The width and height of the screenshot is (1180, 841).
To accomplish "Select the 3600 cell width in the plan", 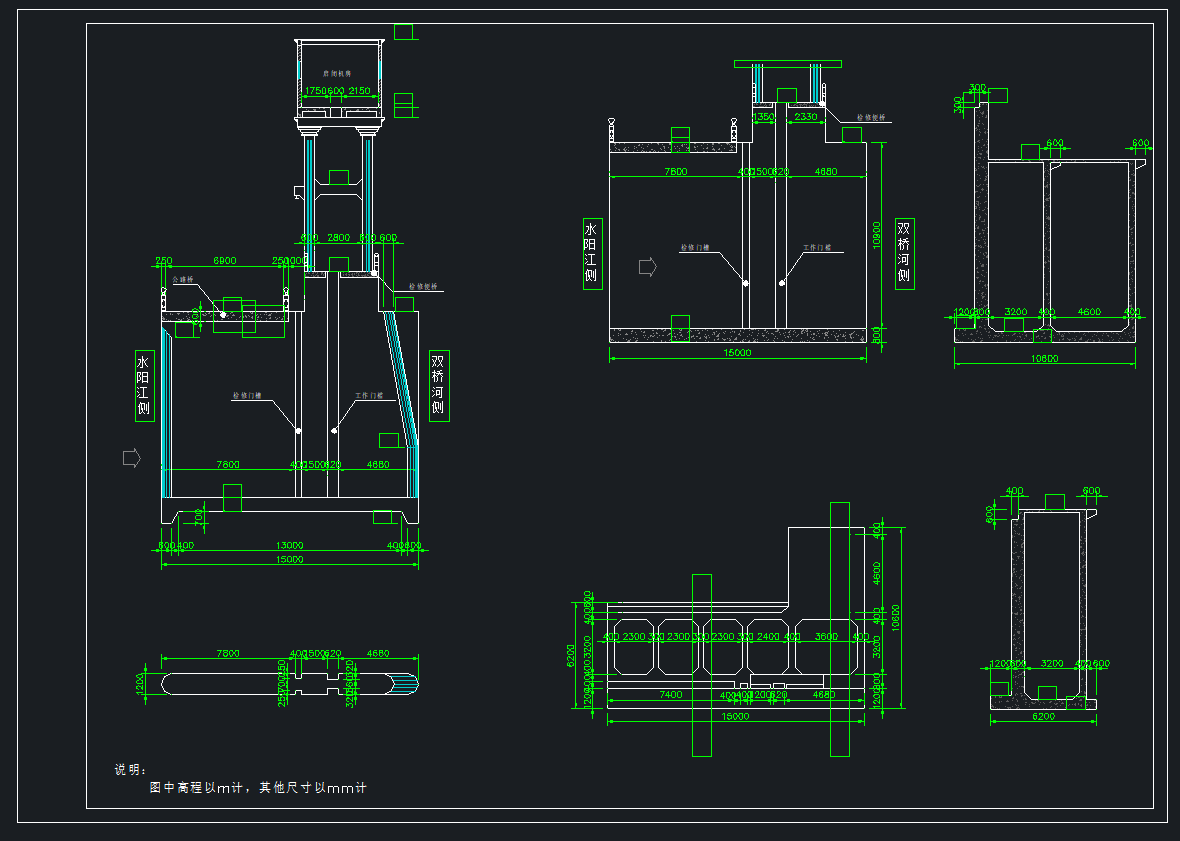I will [x=826, y=636].
